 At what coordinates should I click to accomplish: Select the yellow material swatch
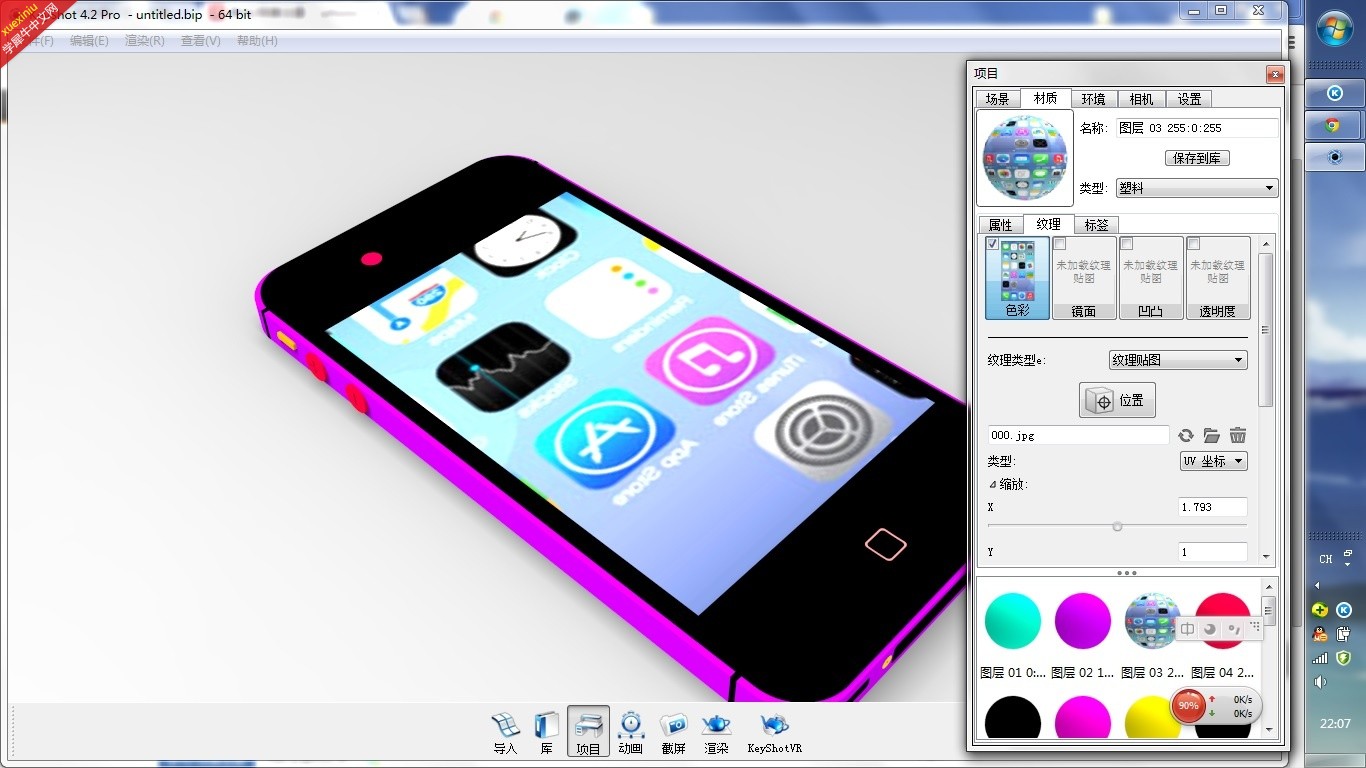pos(1152,717)
